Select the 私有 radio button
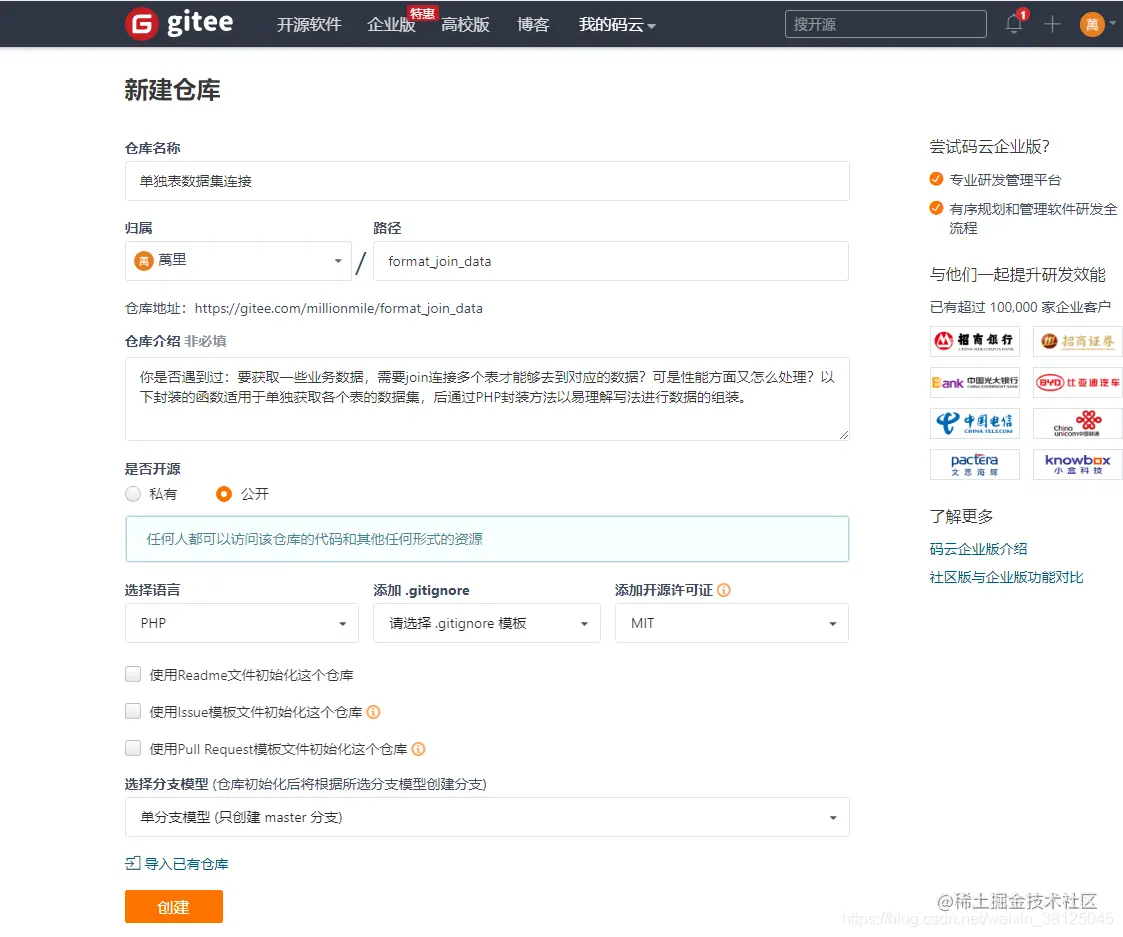 pos(132,493)
